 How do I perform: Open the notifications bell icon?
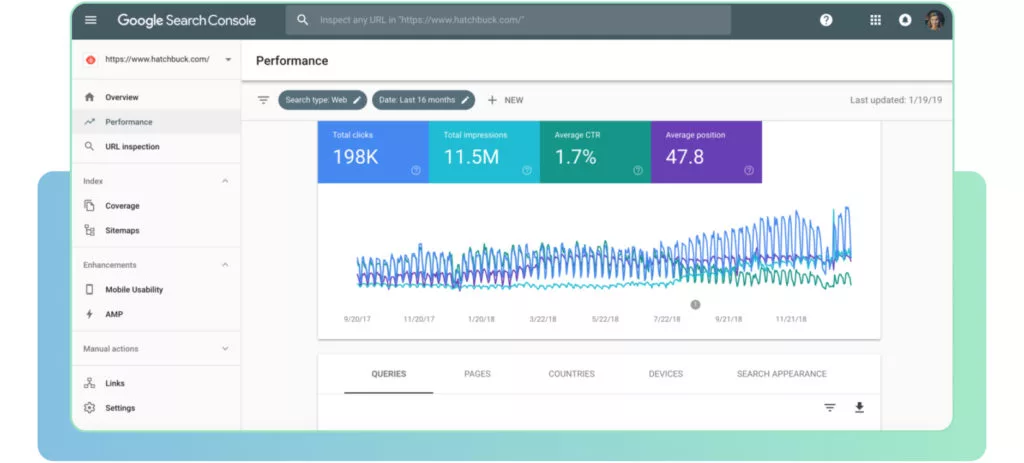[x=904, y=20]
